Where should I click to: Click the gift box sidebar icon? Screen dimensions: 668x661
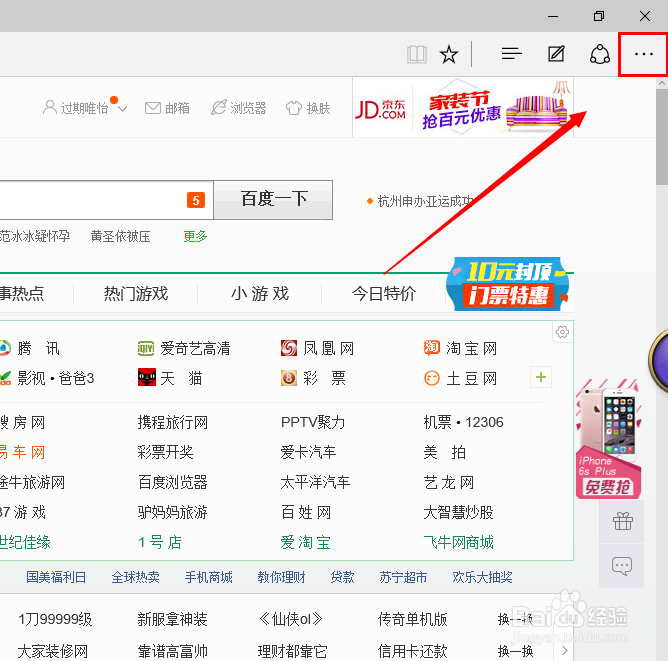click(x=622, y=521)
